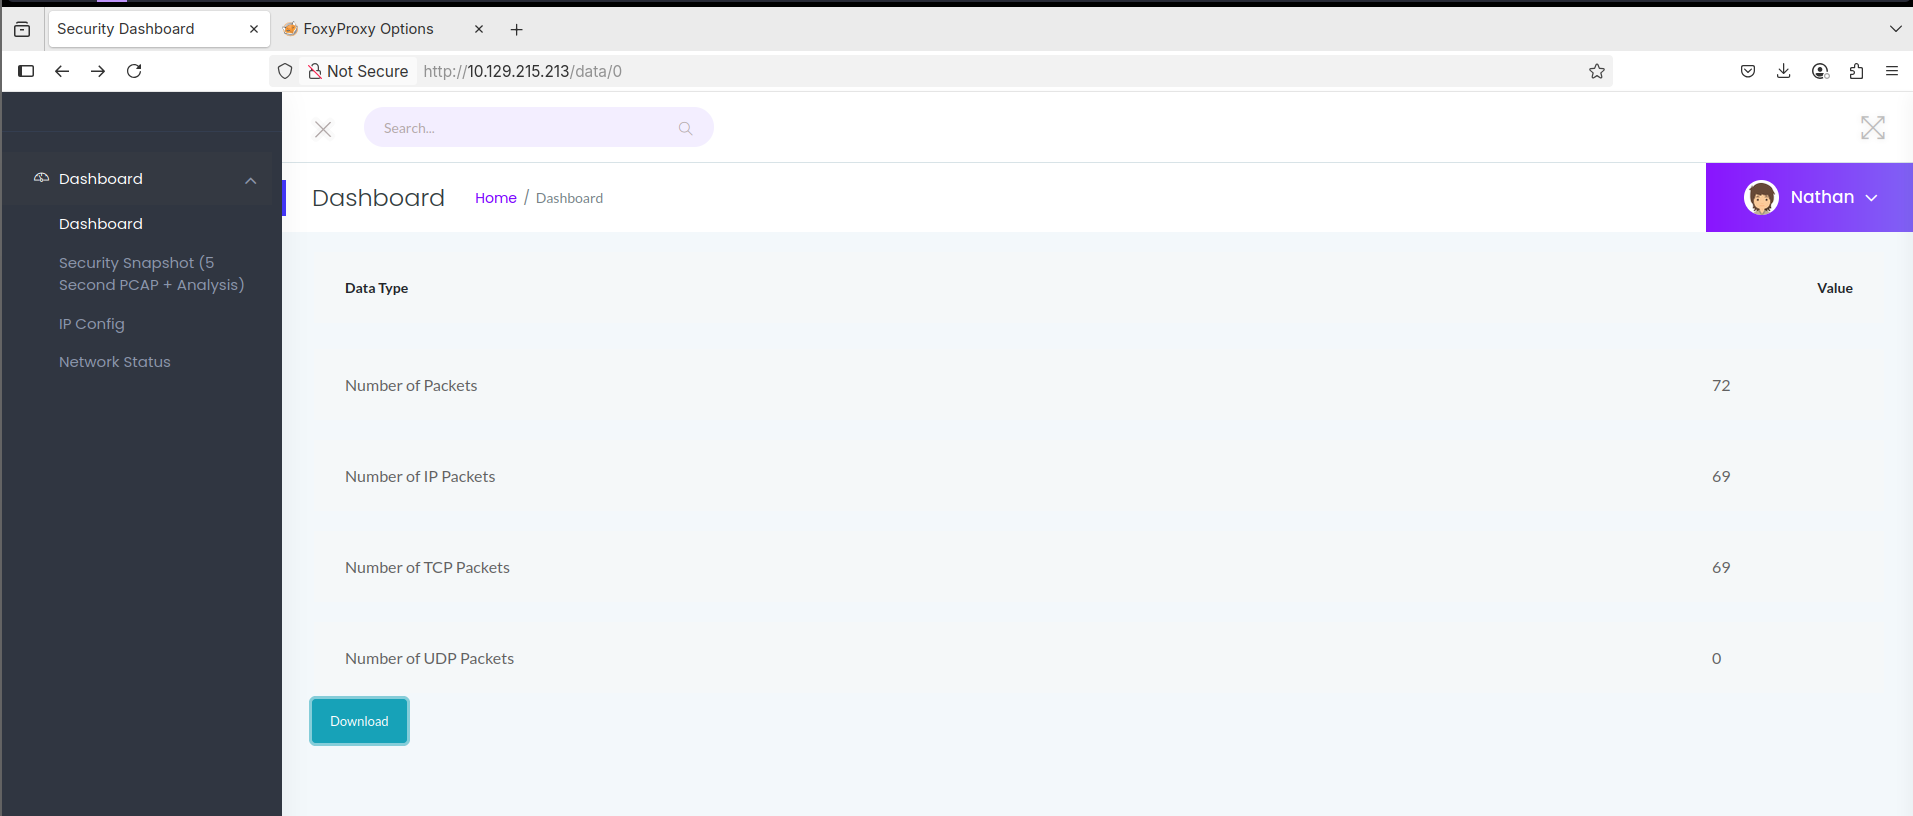Click the value 0 for UDP packets
The height and width of the screenshot is (816, 1913).
(x=1717, y=659)
